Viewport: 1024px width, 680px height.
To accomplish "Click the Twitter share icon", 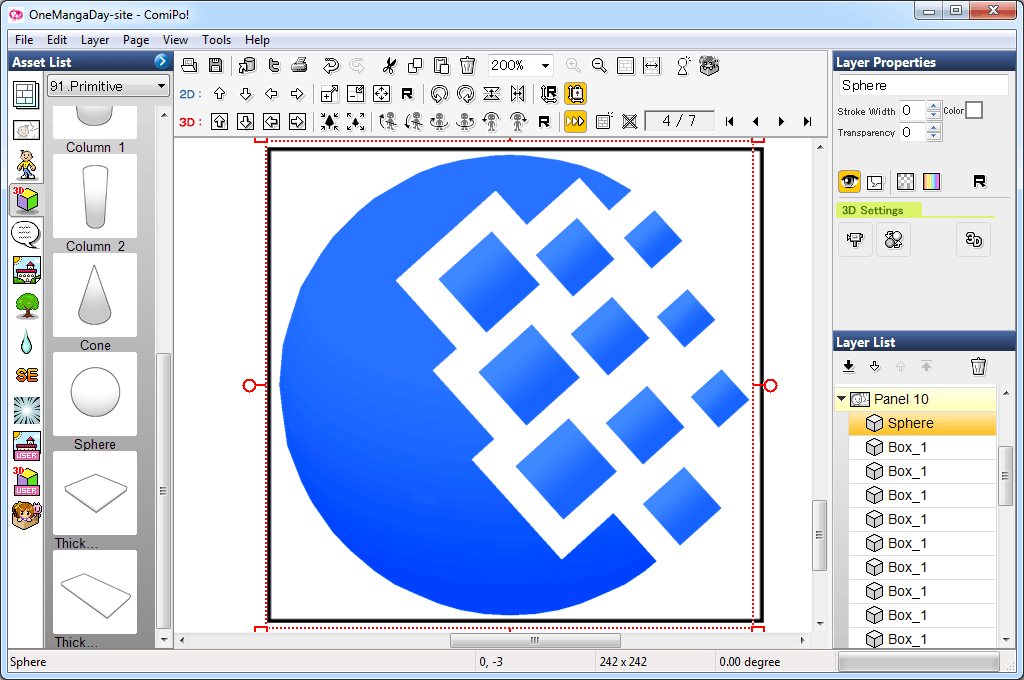I will click(x=274, y=65).
